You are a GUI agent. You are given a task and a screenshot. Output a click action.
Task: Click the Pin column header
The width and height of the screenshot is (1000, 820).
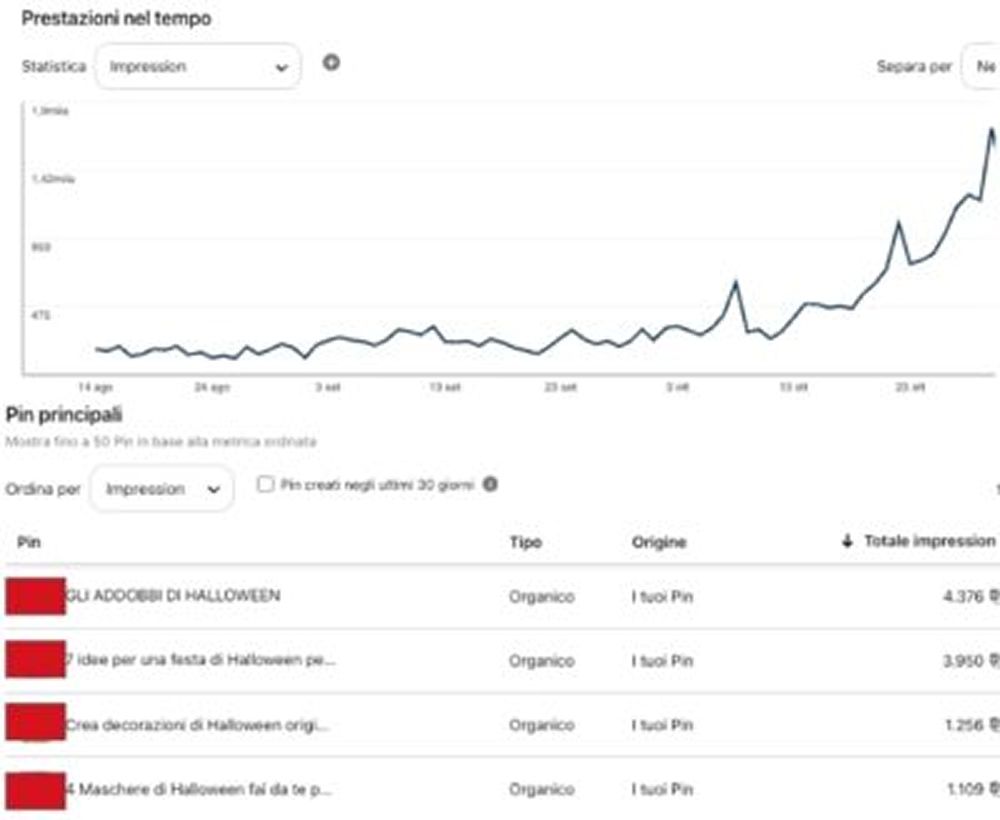pos(28,542)
